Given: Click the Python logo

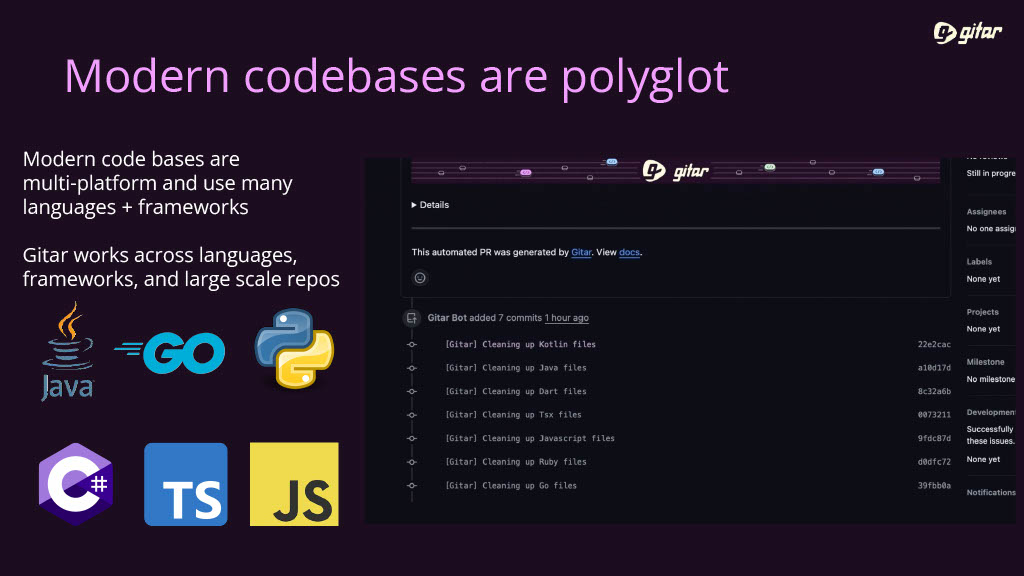Looking at the screenshot, I should click(295, 349).
